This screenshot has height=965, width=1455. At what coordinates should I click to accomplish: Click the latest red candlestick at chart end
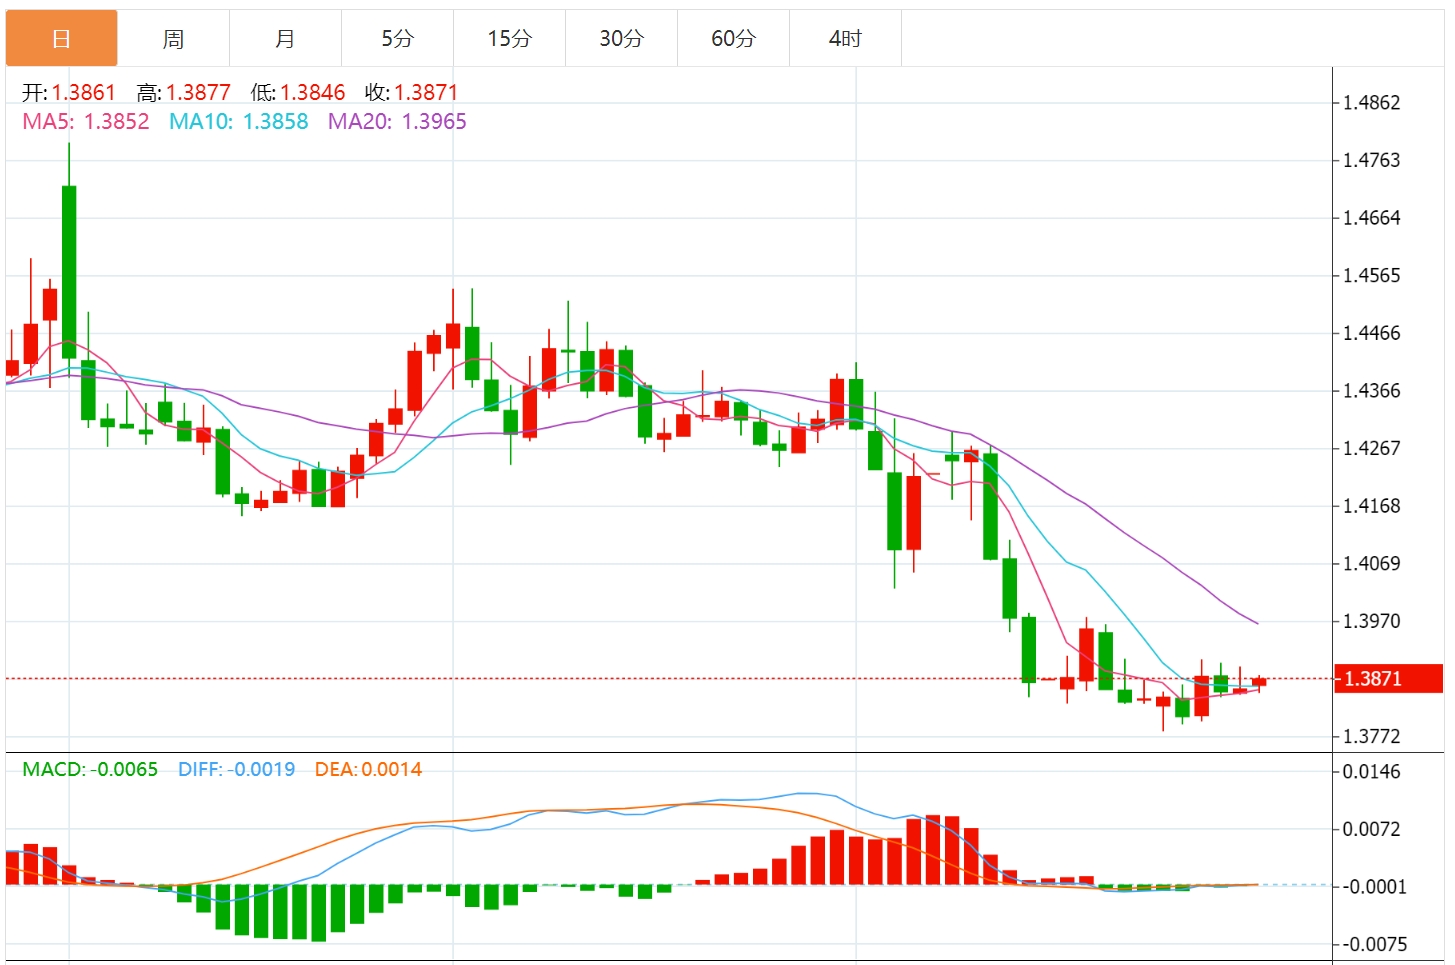(x=1259, y=681)
